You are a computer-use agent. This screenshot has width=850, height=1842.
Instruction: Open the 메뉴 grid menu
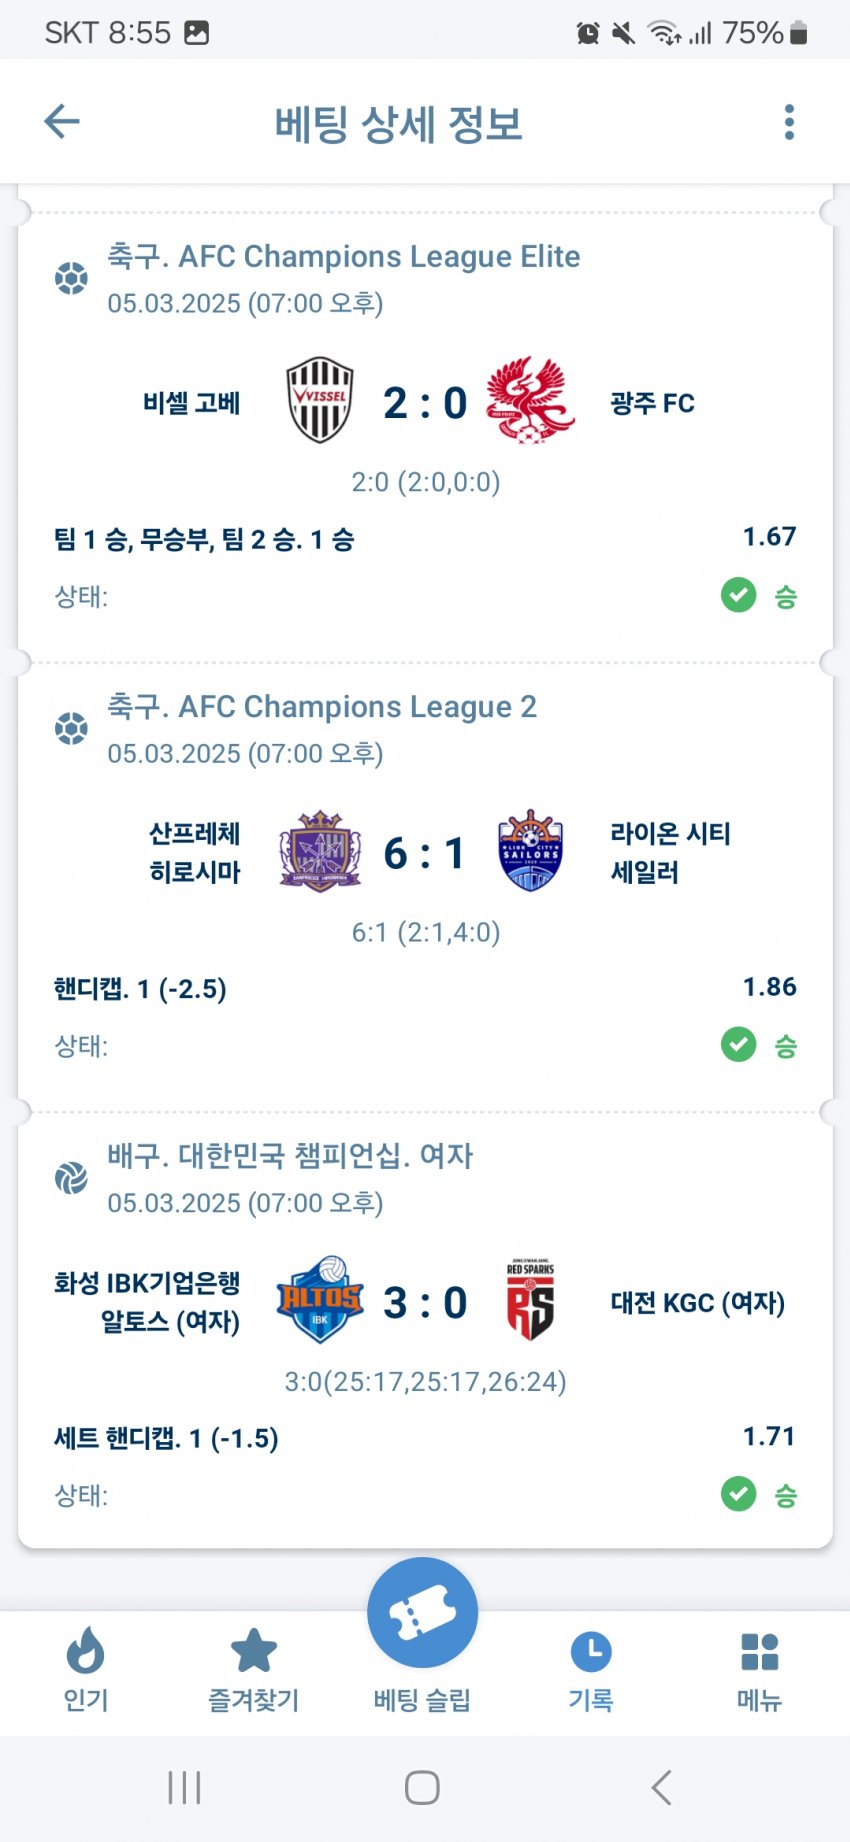[759, 1669]
